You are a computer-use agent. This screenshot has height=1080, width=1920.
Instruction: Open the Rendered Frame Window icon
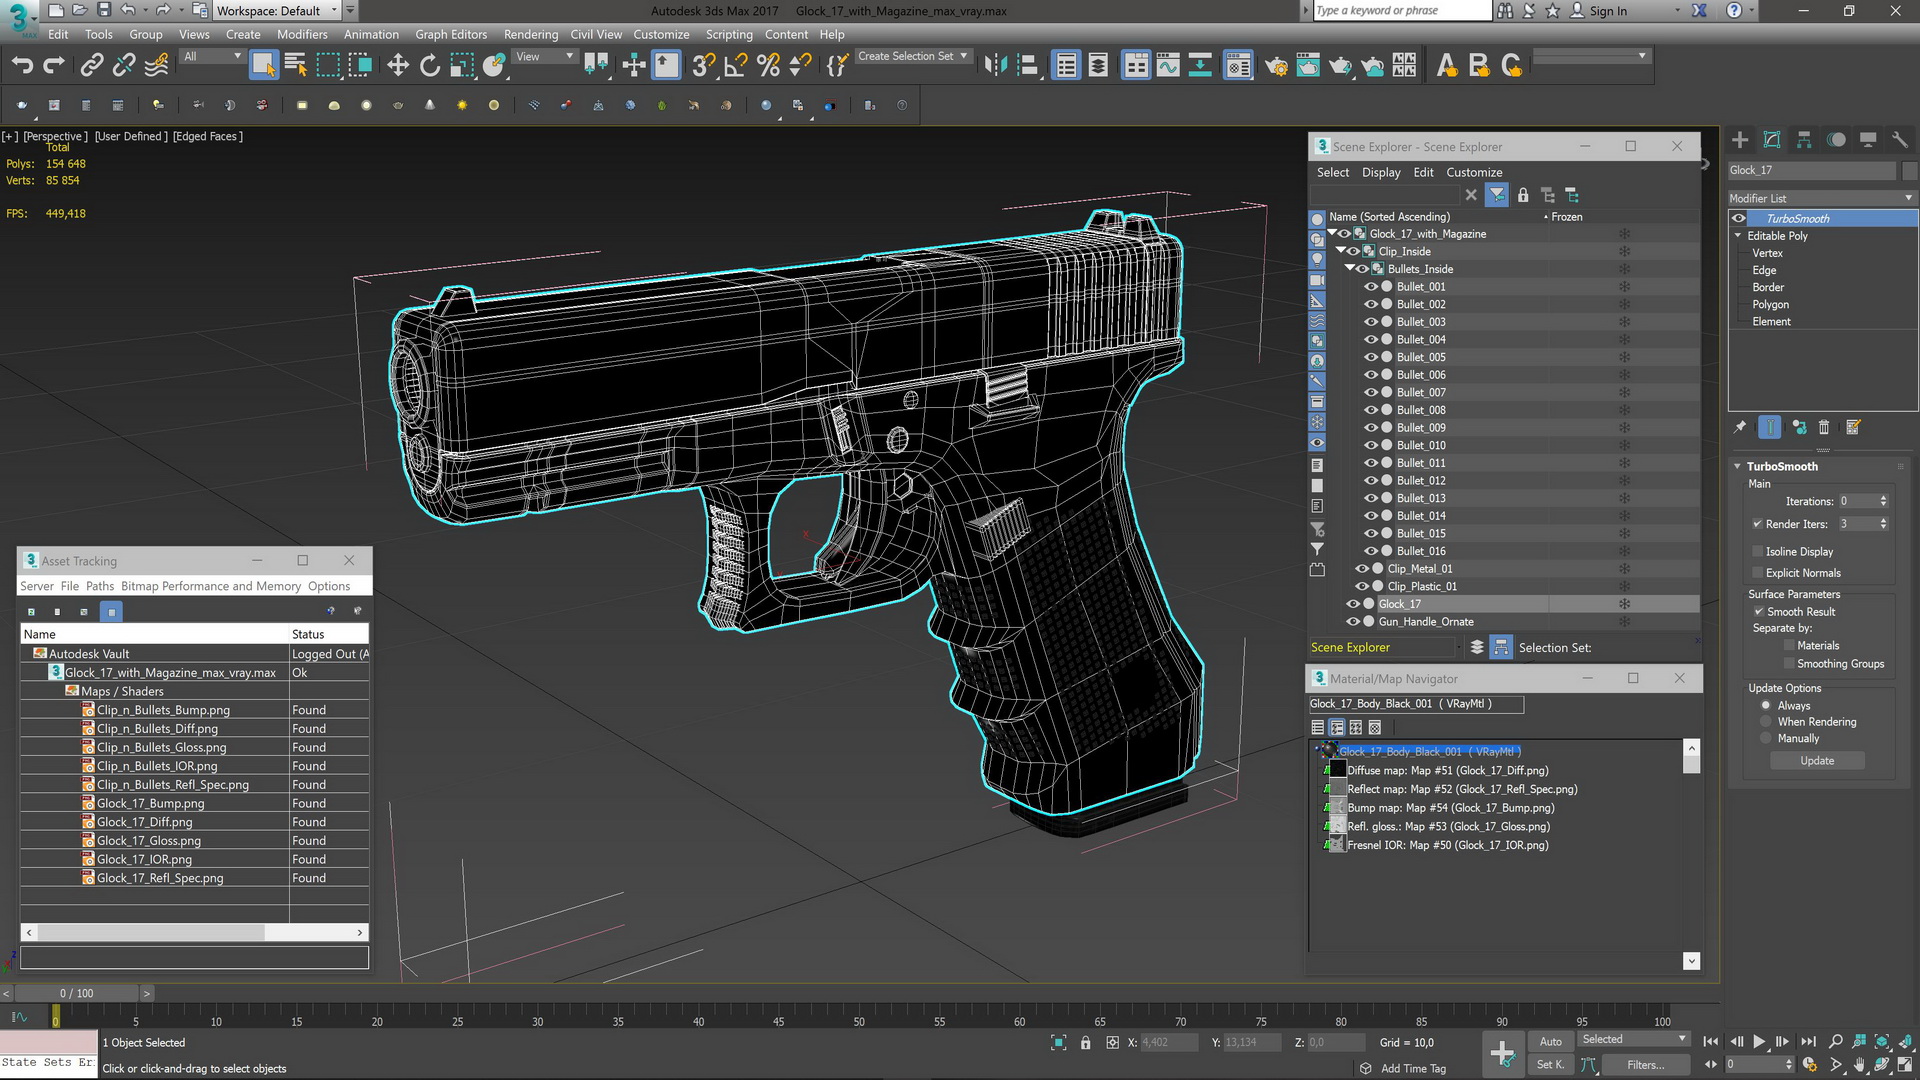click(1308, 66)
